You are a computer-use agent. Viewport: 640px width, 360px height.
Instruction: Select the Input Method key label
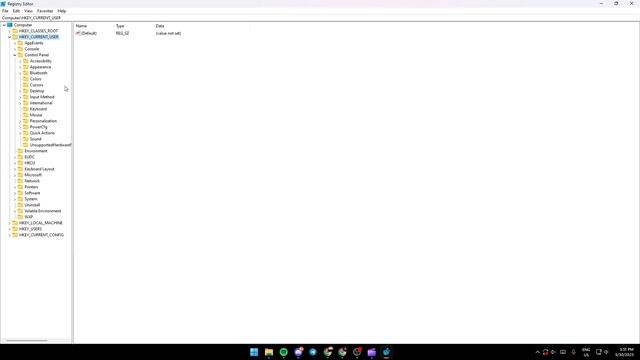coord(42,97)
